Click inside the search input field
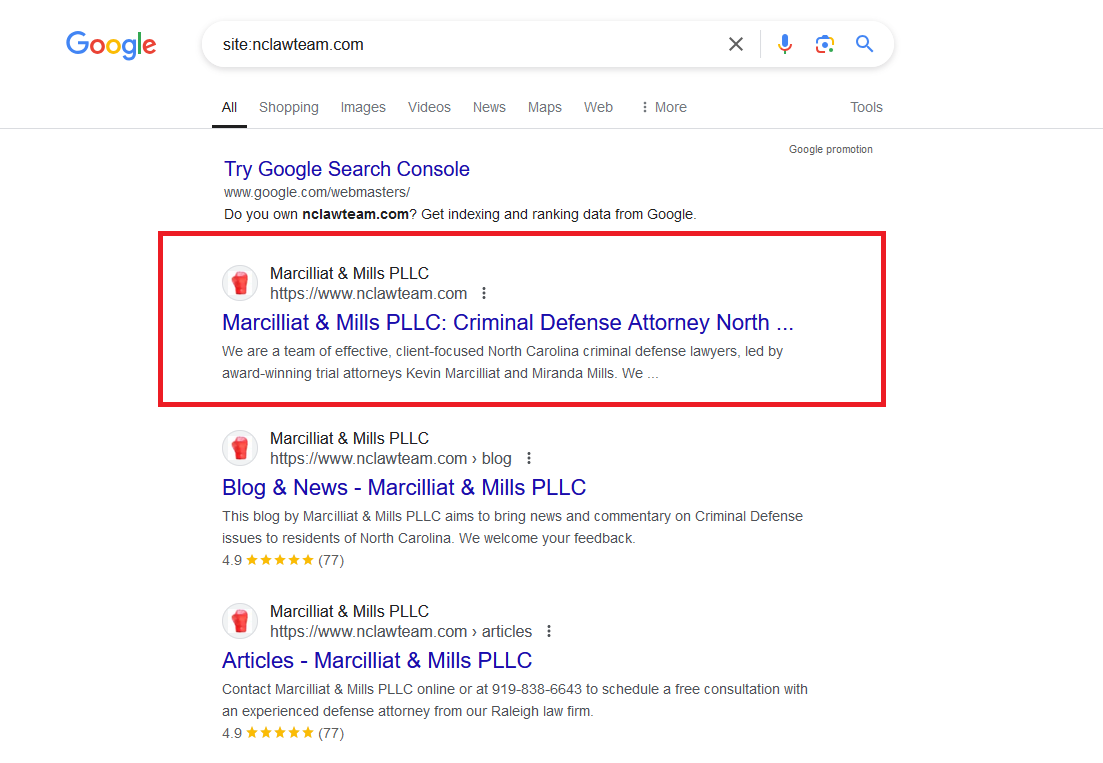Screen dimensions: 1103x763 450,43
